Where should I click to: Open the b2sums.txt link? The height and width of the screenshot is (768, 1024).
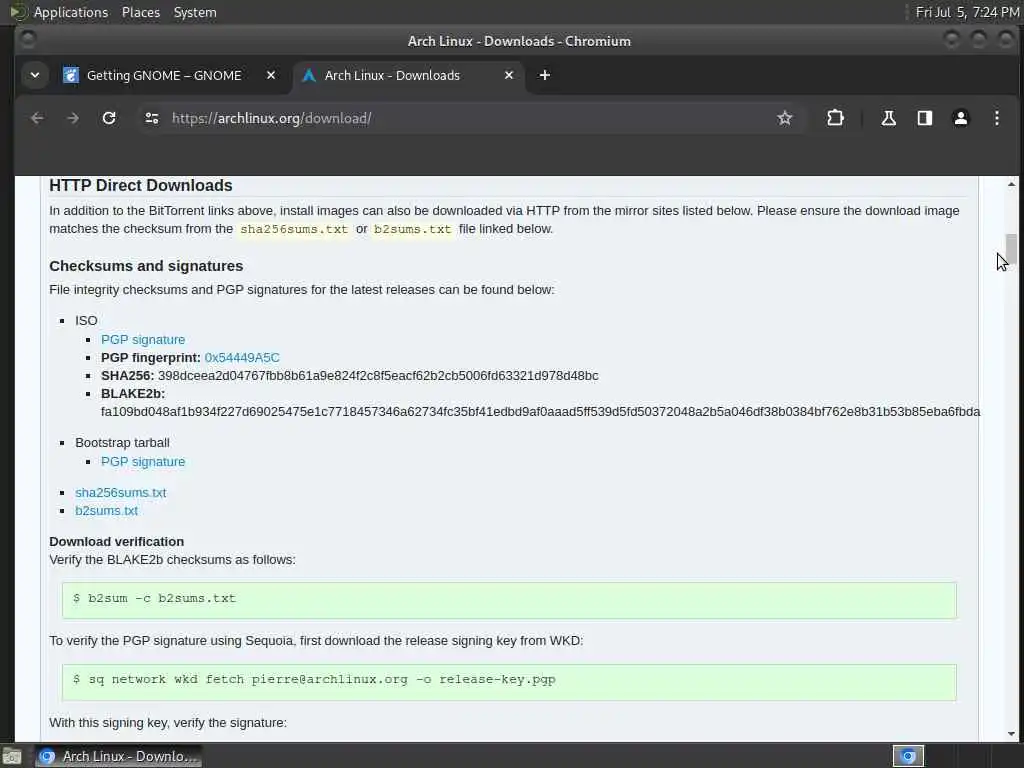coord(106,511)
